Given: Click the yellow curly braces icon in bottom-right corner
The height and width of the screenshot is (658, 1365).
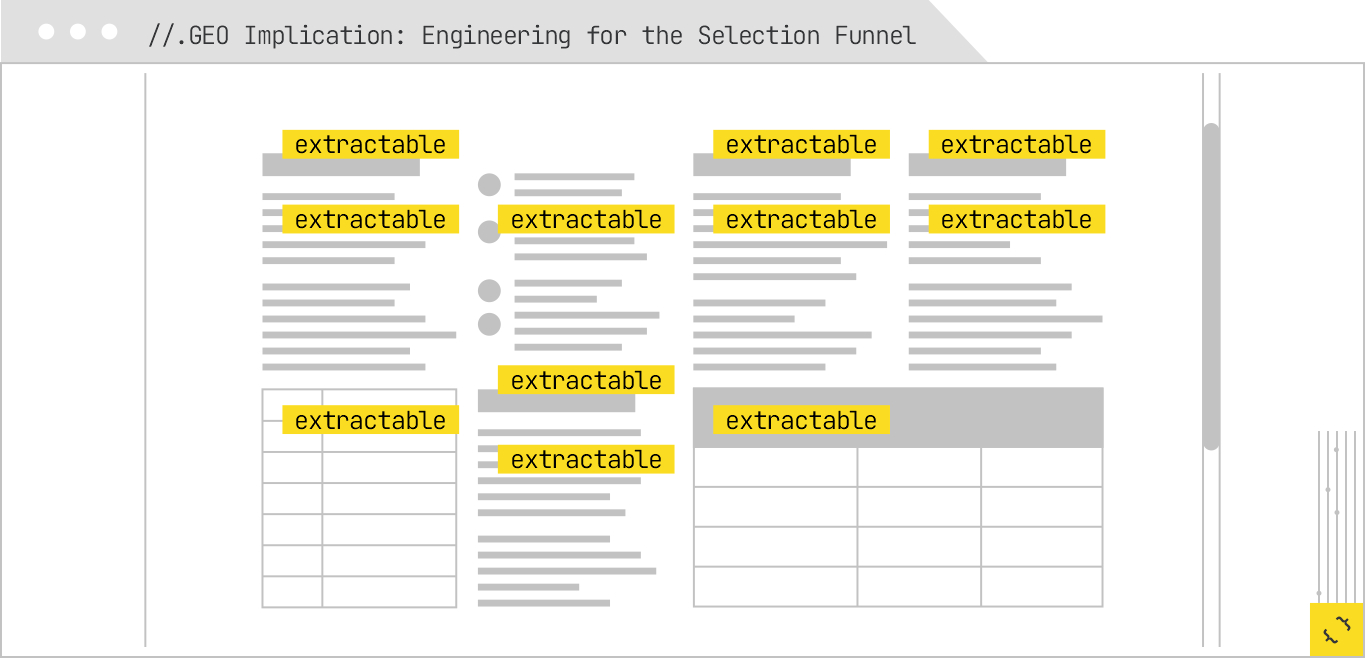Looking at the screenshot, I should point(1337,630).
